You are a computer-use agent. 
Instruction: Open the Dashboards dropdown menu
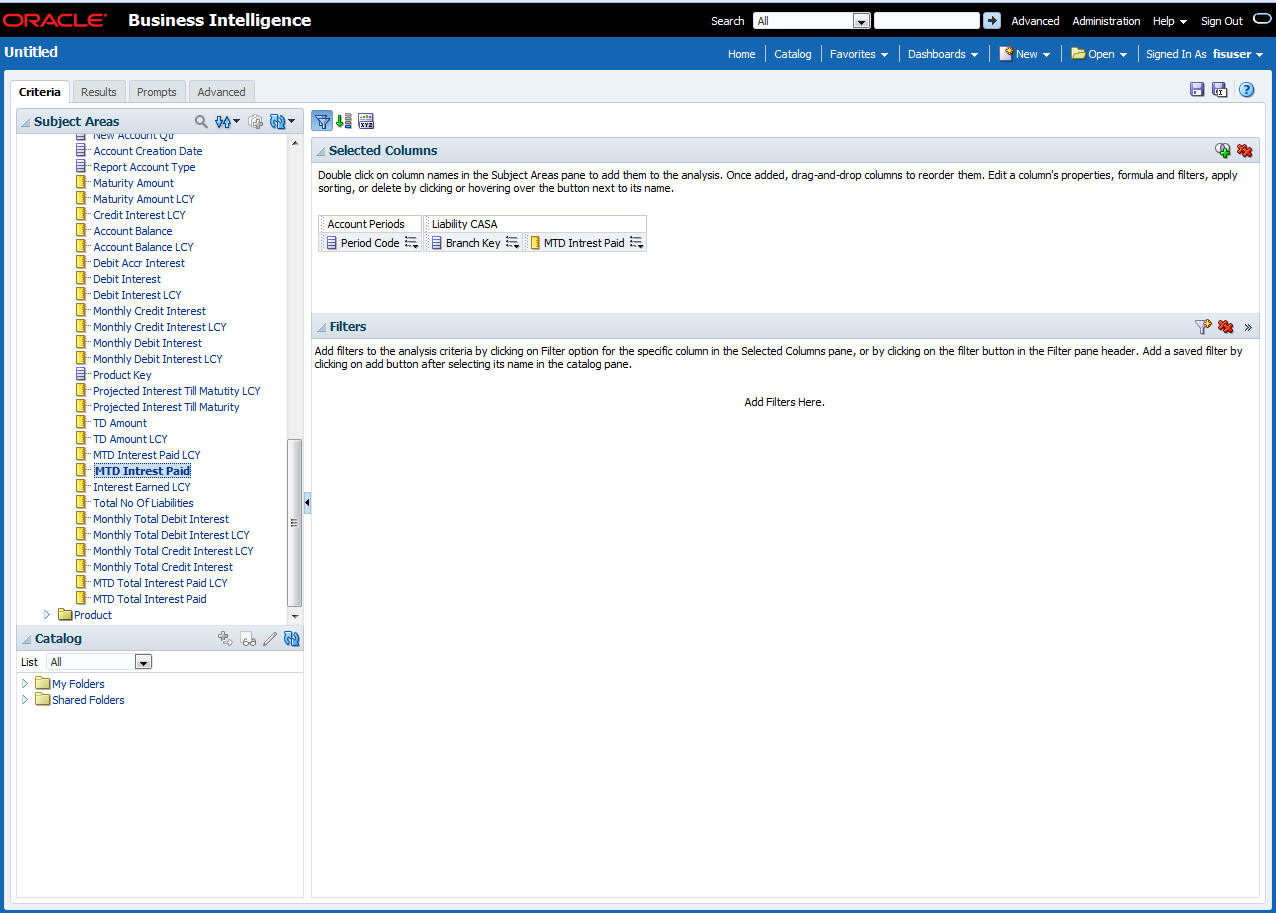(x=943, y=54)
